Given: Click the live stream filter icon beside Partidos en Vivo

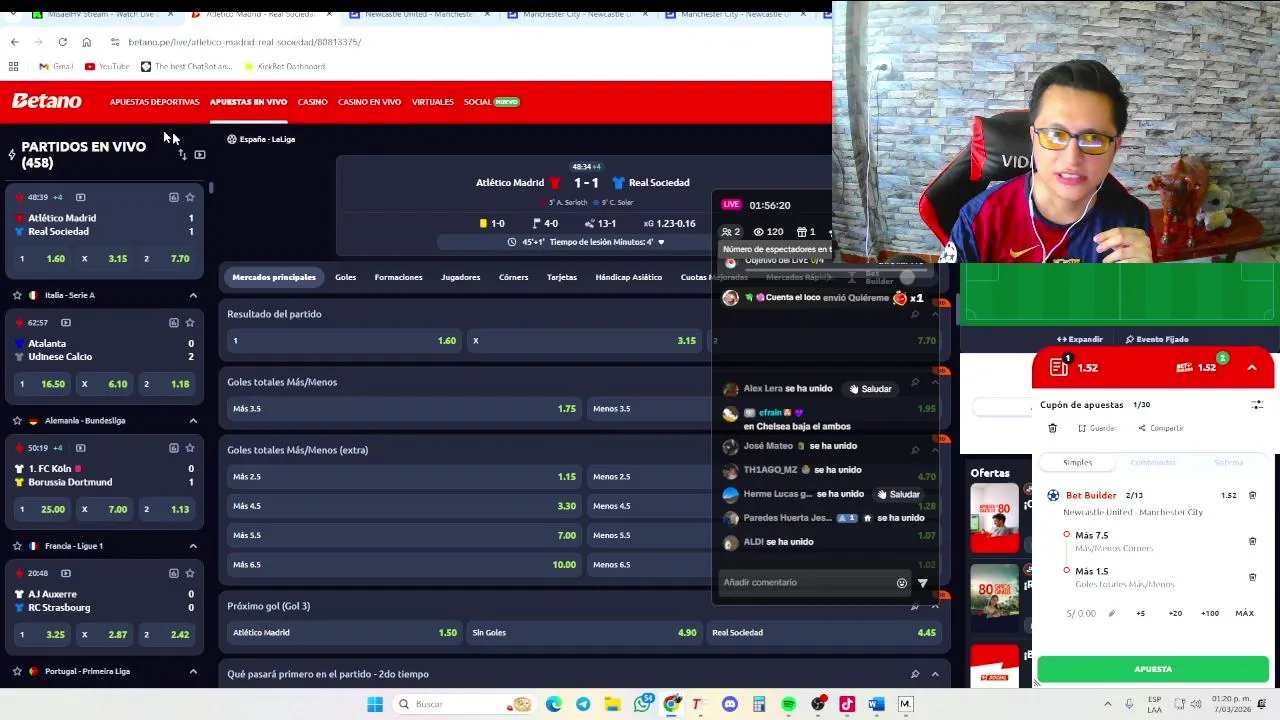Looking at the screenshot, I should pyautogui.click(x=200, y=154).
